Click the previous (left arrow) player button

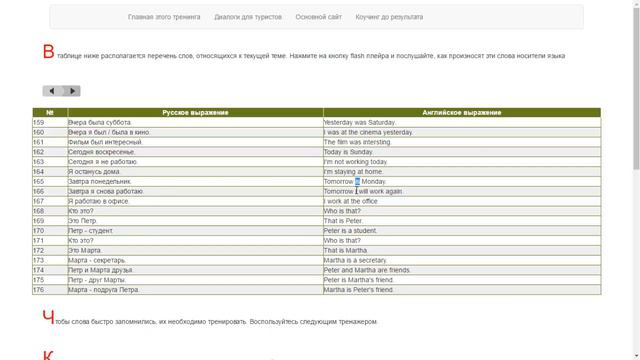[52, 91]
